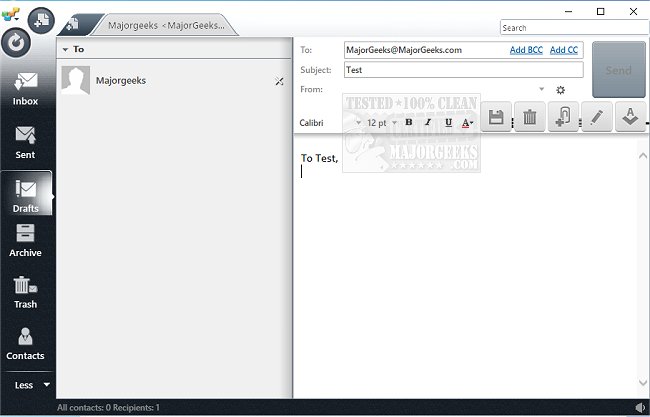Click the Search box

(575, 28)
